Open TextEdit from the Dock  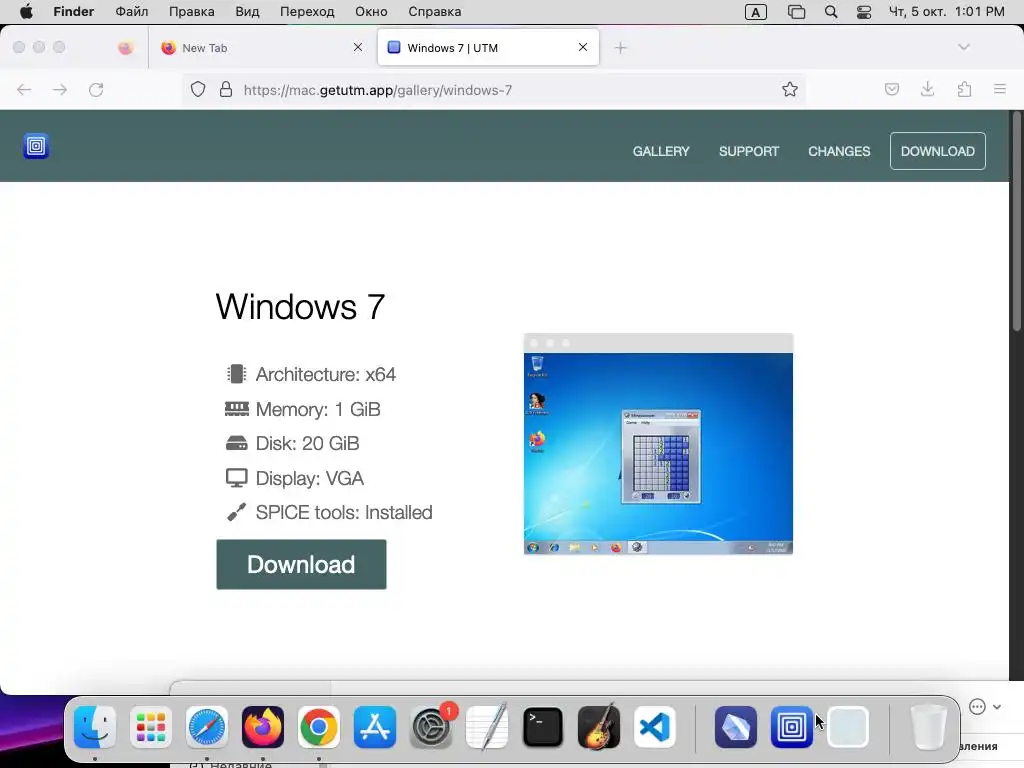[x=487, y=727]
